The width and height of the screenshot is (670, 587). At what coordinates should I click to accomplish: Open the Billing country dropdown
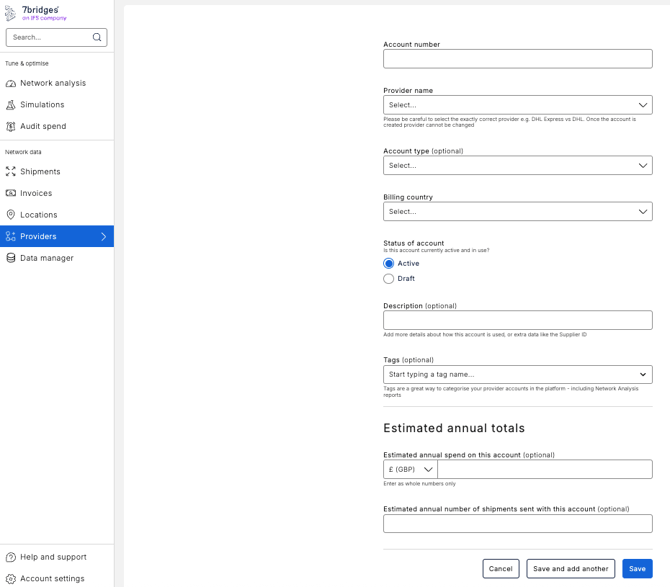[517, 212]
